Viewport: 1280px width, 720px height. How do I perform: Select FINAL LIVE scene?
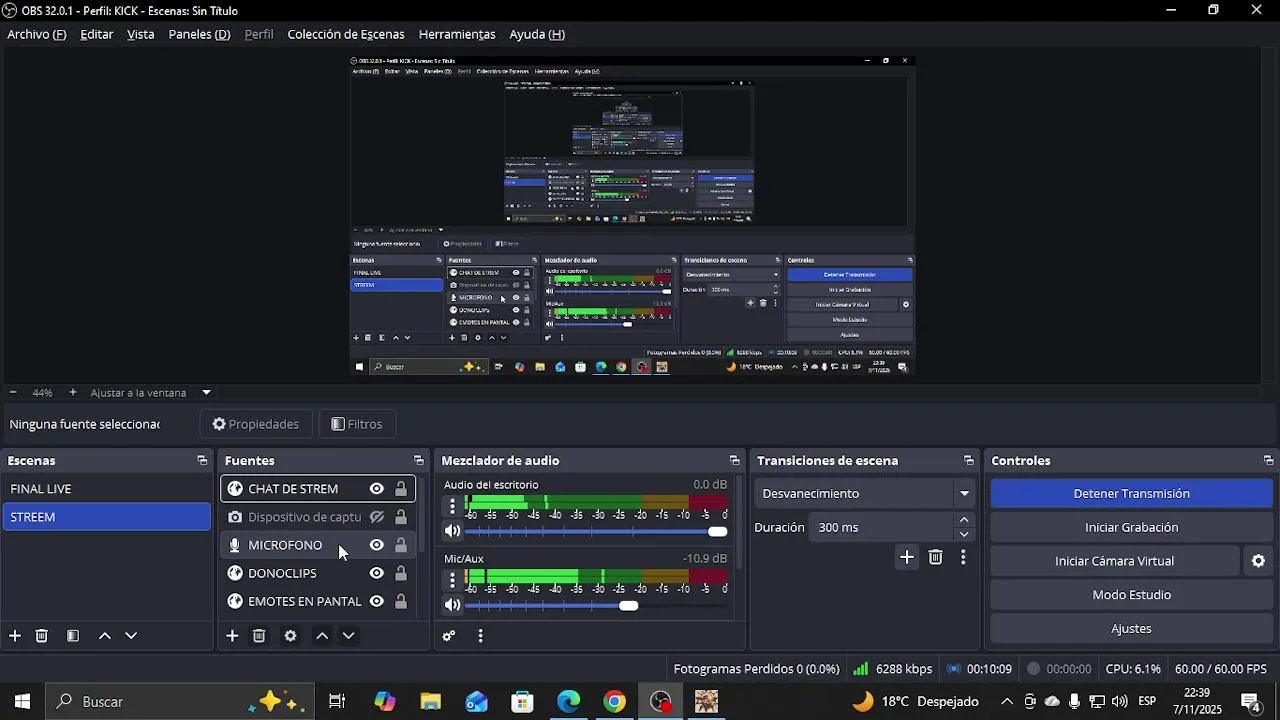[x=106, y=489]
